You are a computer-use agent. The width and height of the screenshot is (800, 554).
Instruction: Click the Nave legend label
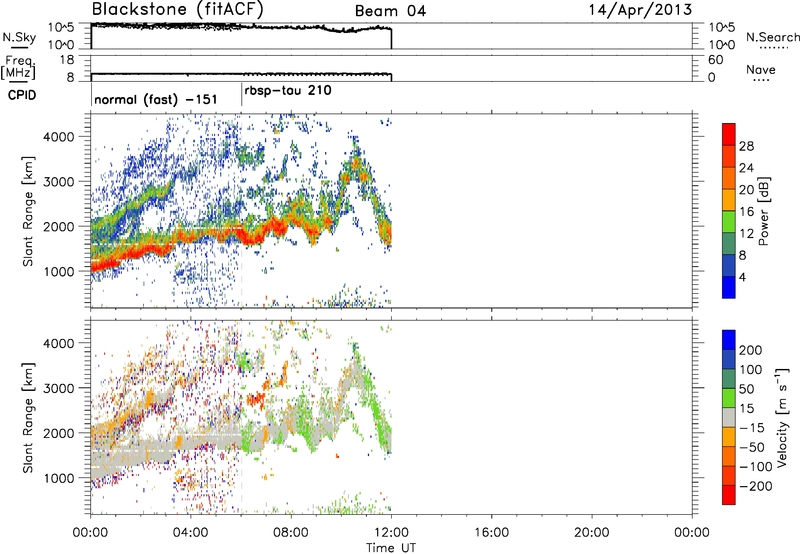pyautogui.click(x=761, y=69)
